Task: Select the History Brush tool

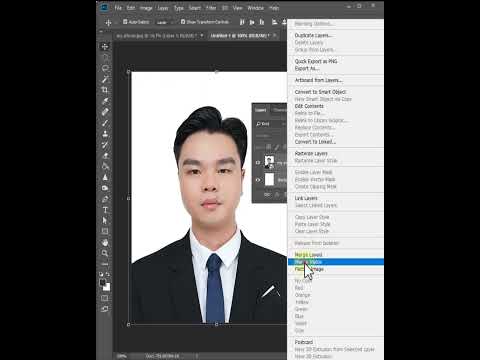Action: coord(105,145)
